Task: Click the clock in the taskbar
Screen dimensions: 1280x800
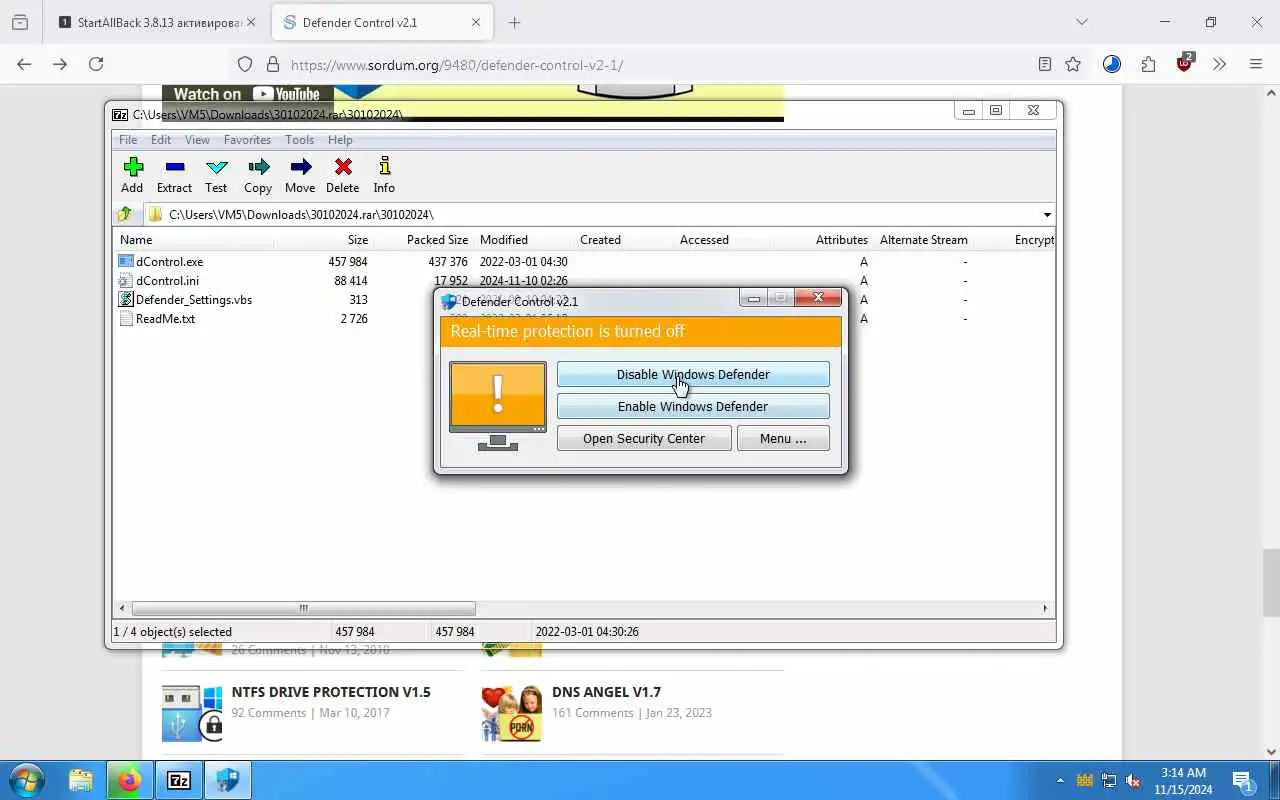Action: (1183, 781)
